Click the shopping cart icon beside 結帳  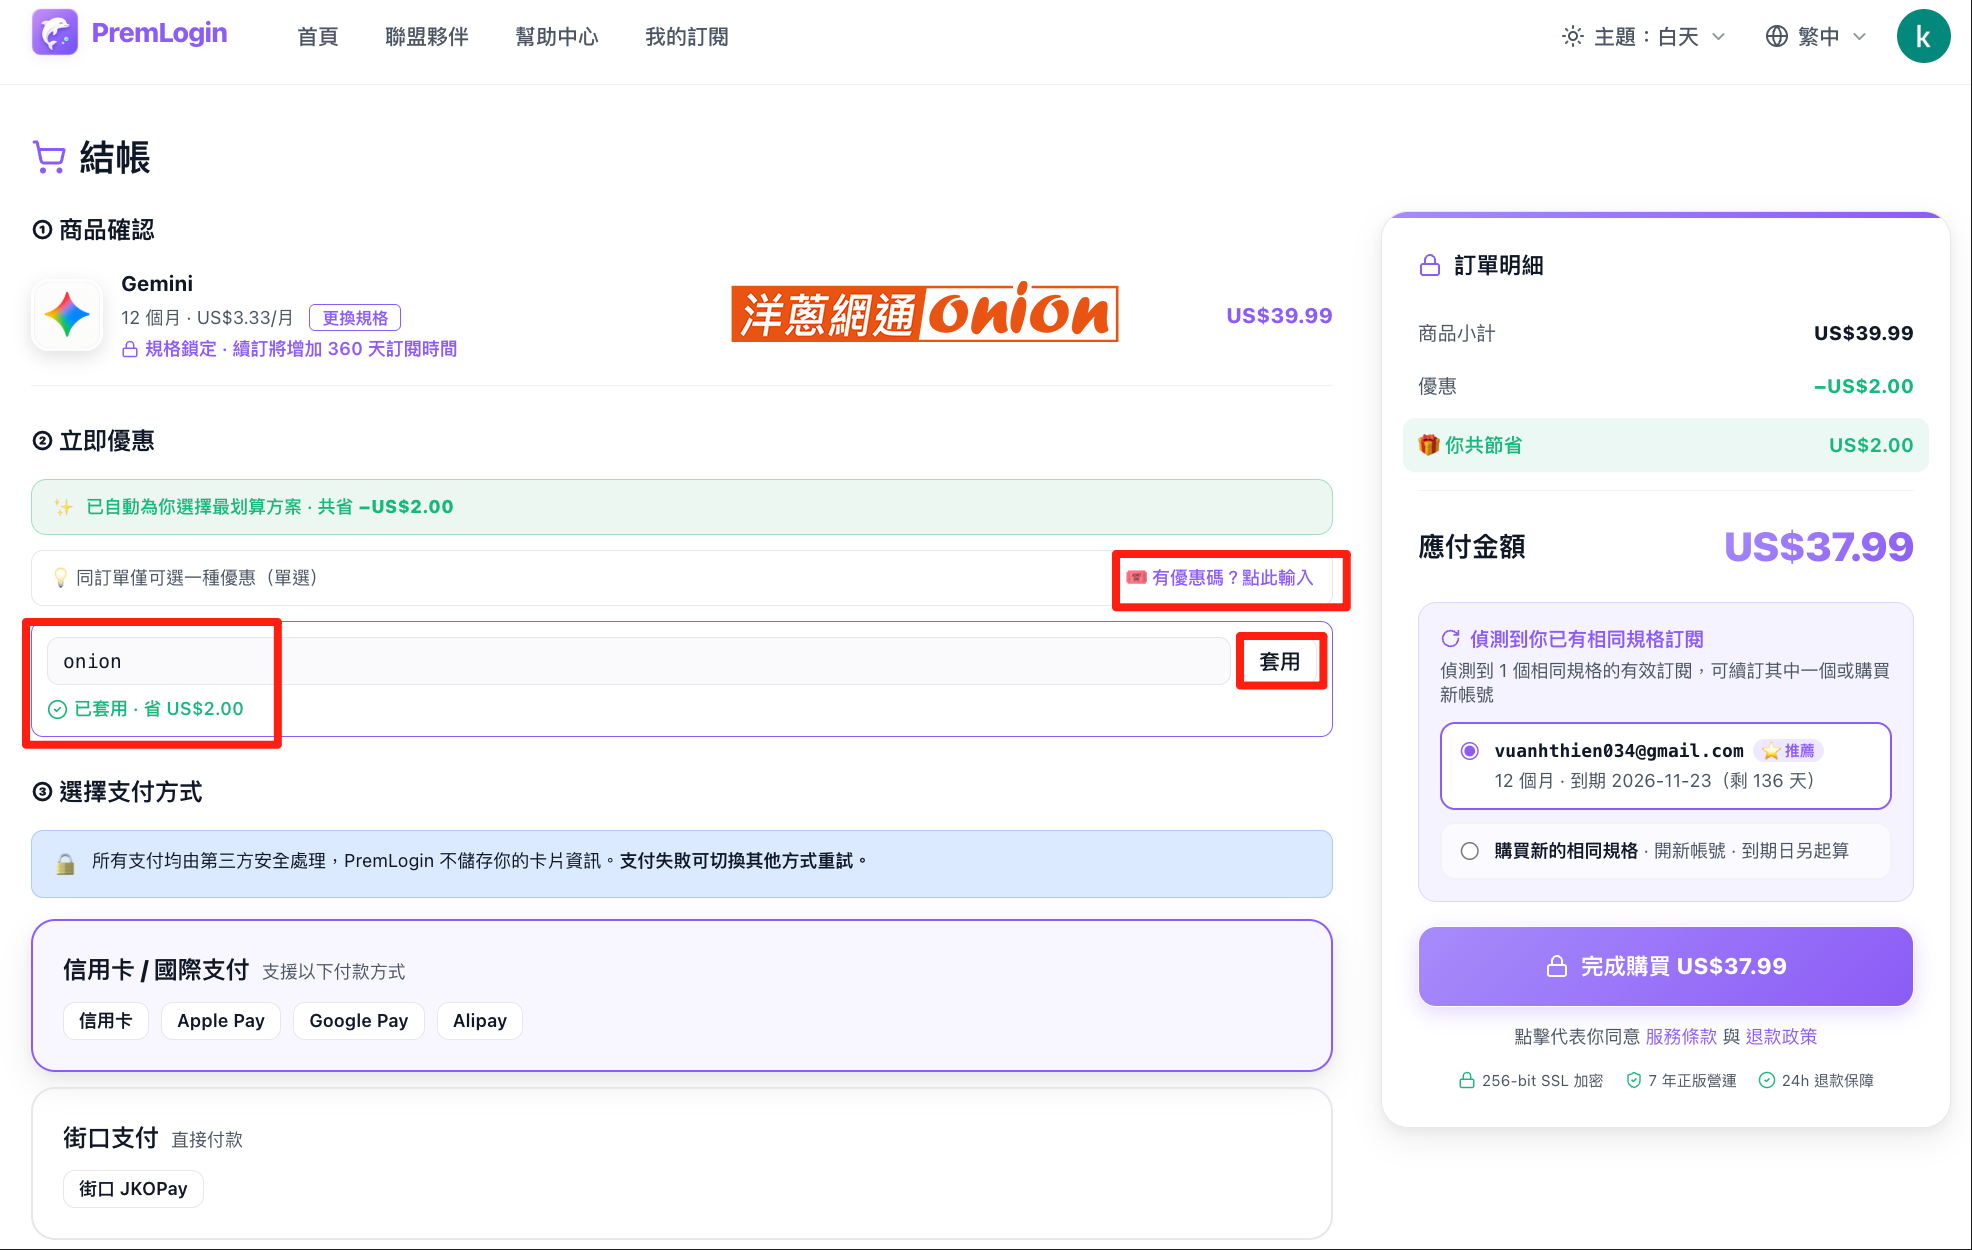pyautogui.click(x=49, y=157)
